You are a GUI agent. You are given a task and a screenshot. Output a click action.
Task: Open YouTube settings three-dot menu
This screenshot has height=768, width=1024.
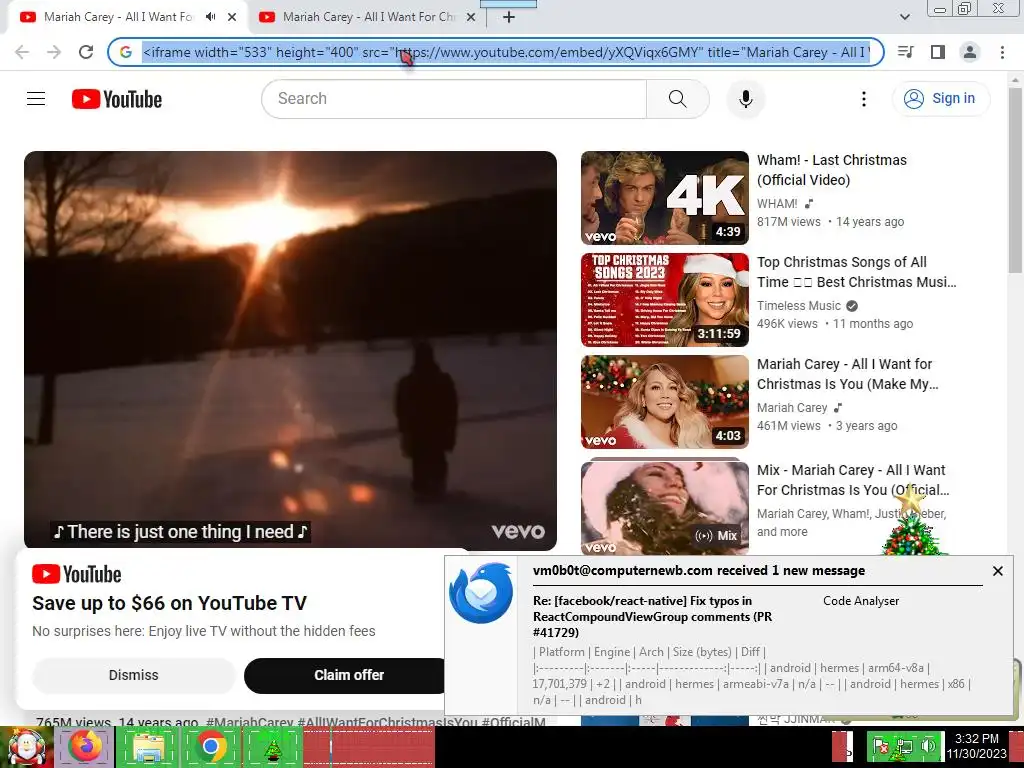[863, 99]
